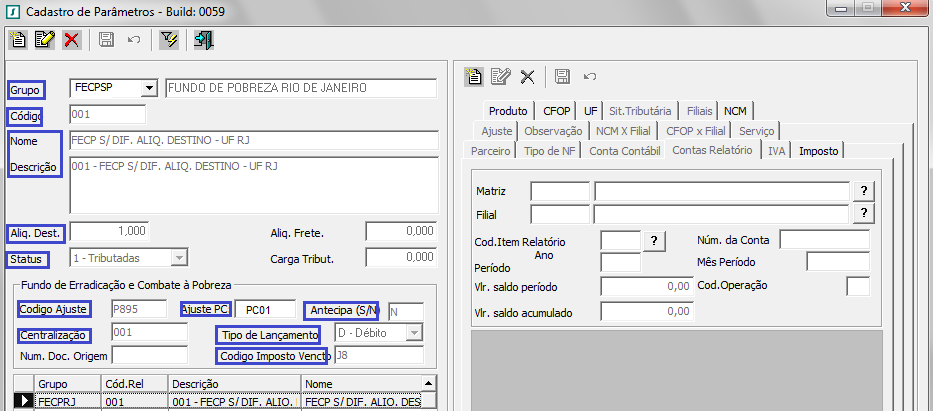The height and width of the screenshot is (411, 933).
Task: Click the Ajuste PC field containing PC01
Action: (x=265, y=309)
